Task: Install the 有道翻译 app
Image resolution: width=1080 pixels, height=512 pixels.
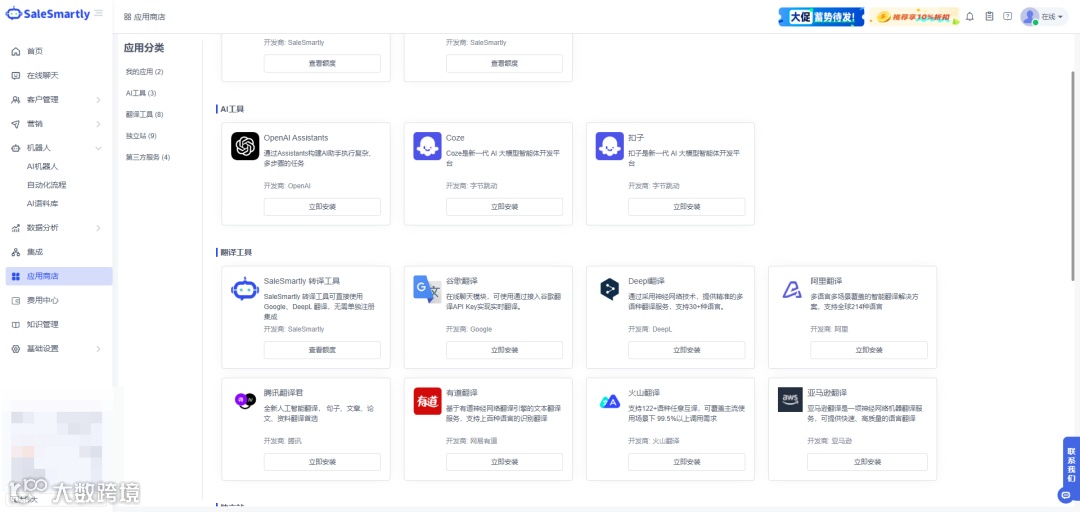Action: (504, 462)
